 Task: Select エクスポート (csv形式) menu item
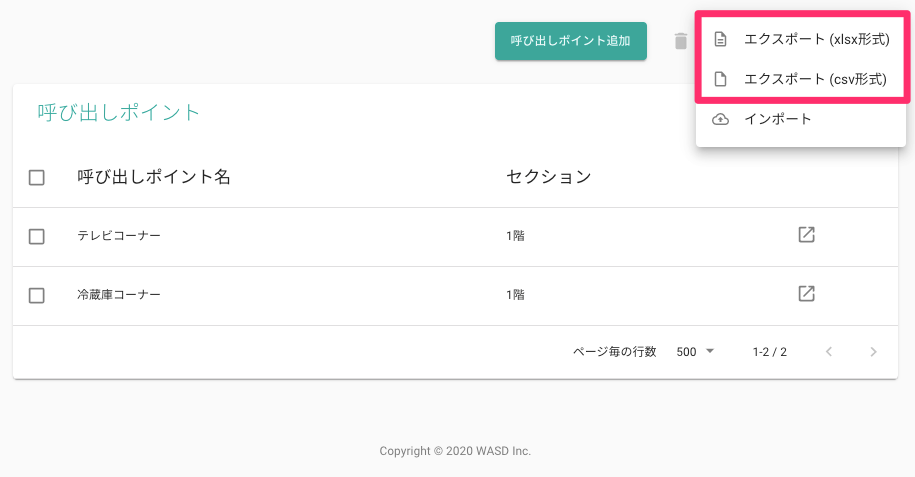(x=801, y=79)
